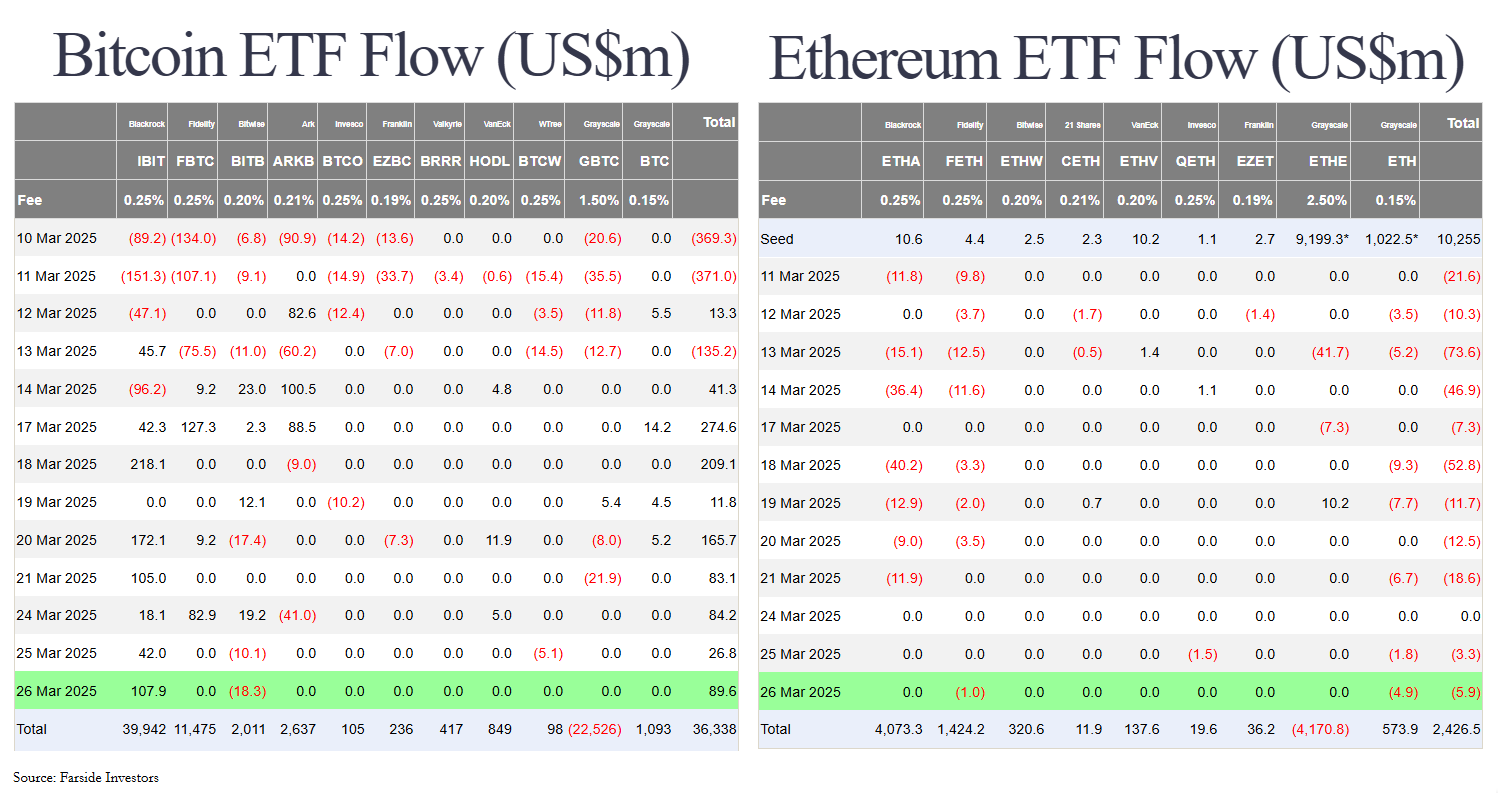Click the ETHA total value 4,073.3
Screen dimensions: 1498x793
(899, 730)
